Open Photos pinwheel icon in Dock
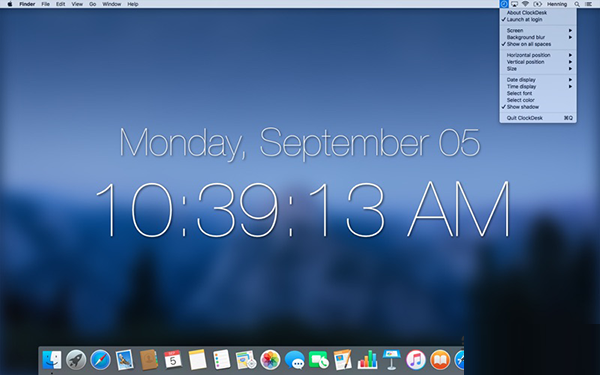The width and height of the screenshot is (600, 375). [270, 360]
